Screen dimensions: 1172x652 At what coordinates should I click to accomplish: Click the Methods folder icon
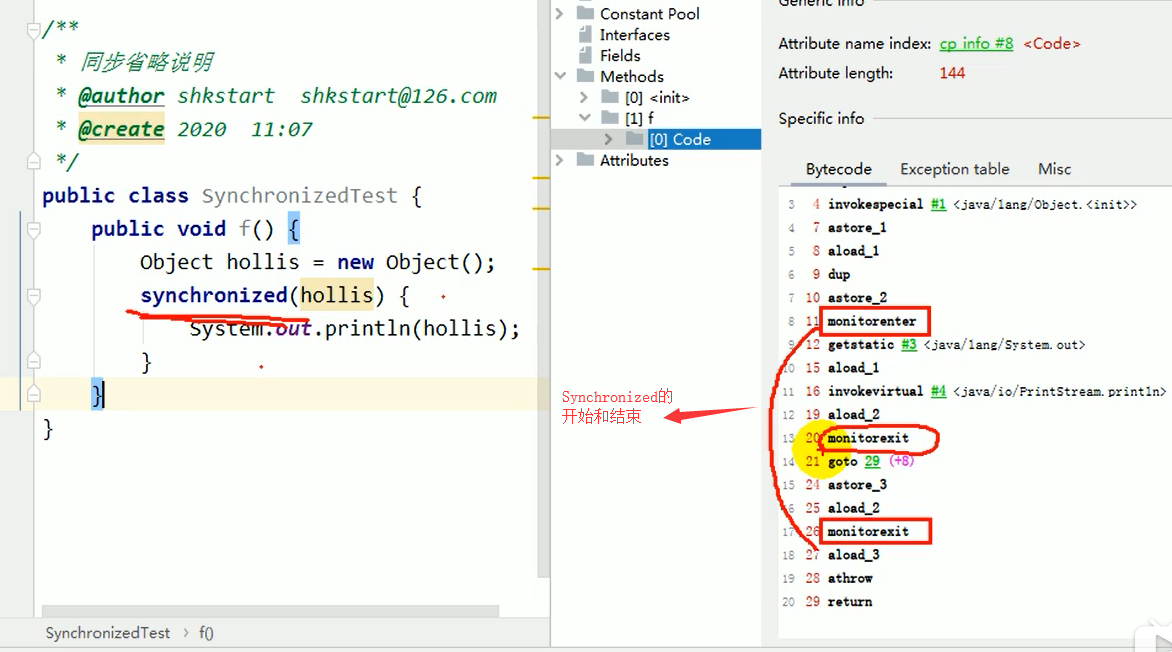coord(586,76)
